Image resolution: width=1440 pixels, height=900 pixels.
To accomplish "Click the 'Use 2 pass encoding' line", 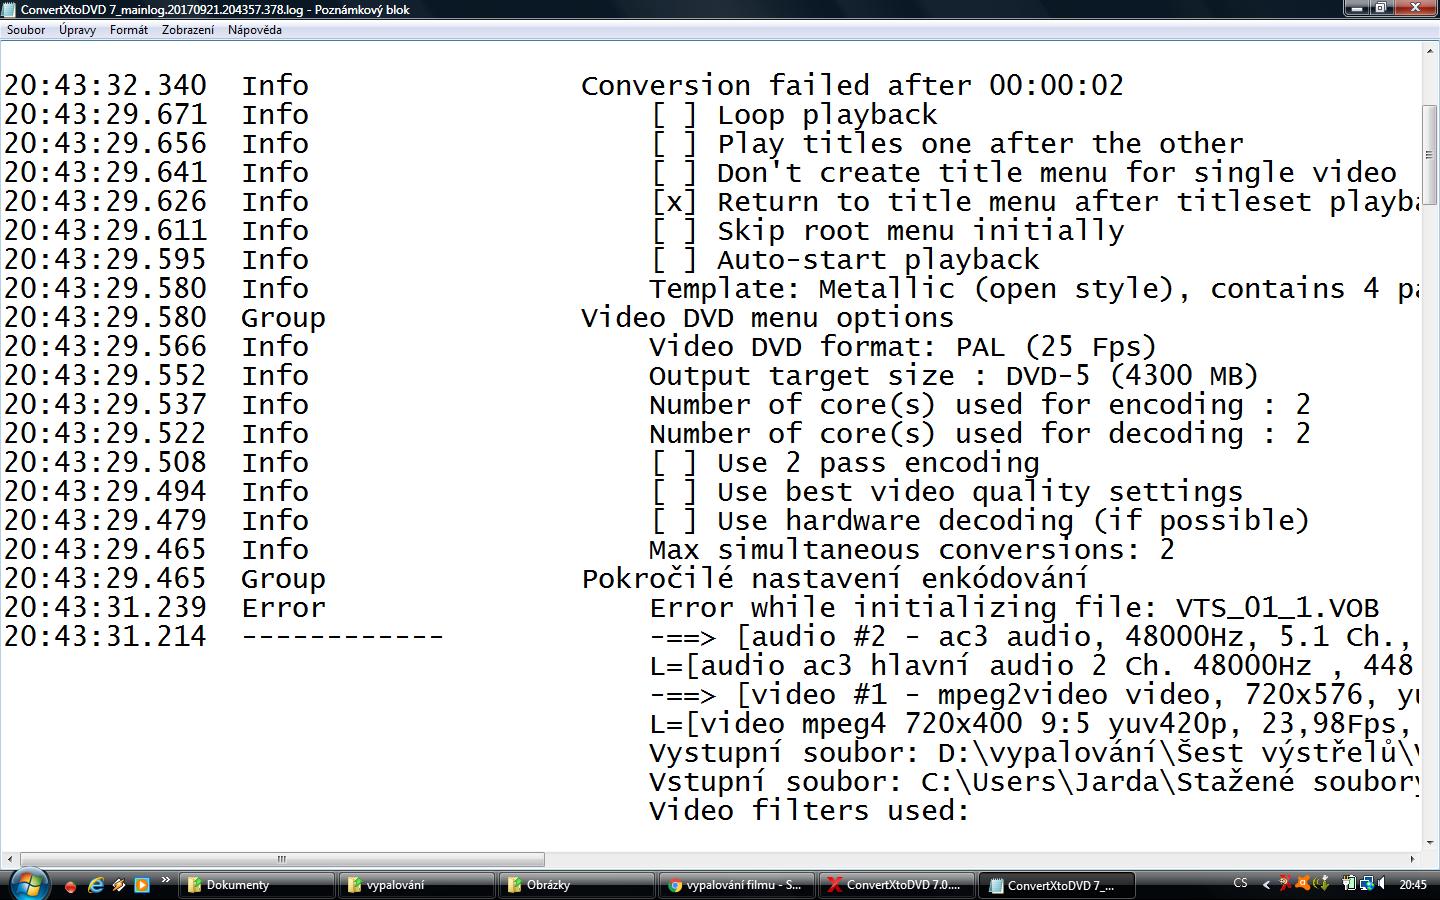I will point(845,463).
